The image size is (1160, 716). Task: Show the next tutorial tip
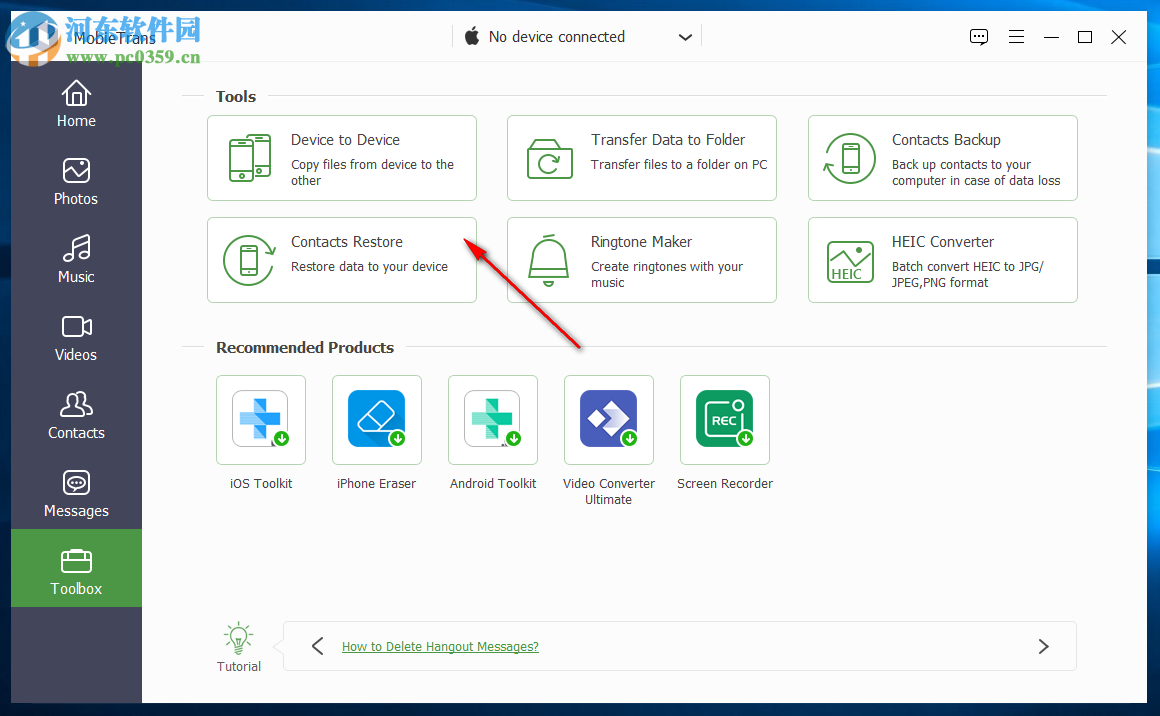click(x=1043, y=646)
